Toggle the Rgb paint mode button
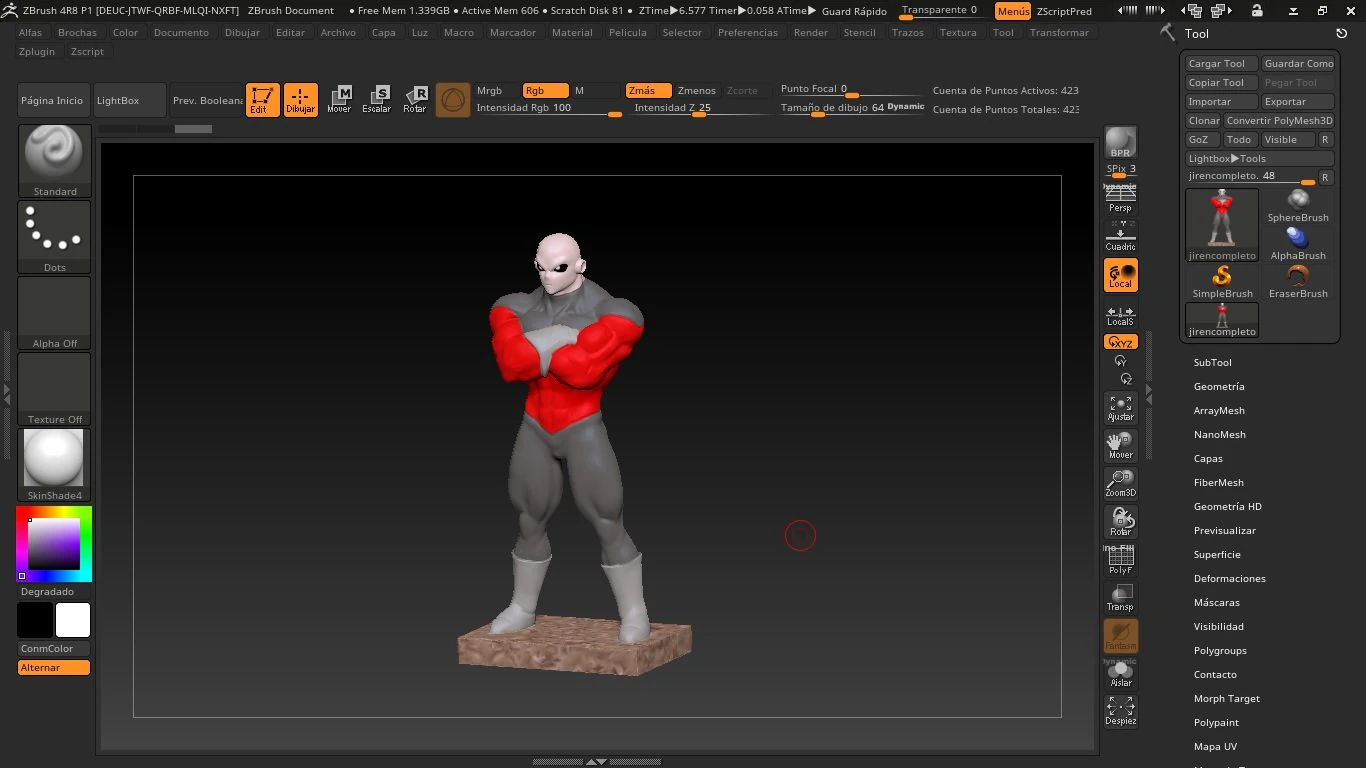The image size is (1366, 768). 545,90
